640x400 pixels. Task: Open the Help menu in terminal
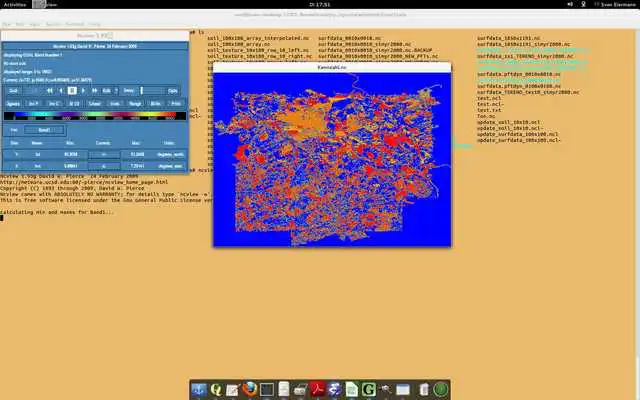[x=94, y=24]
